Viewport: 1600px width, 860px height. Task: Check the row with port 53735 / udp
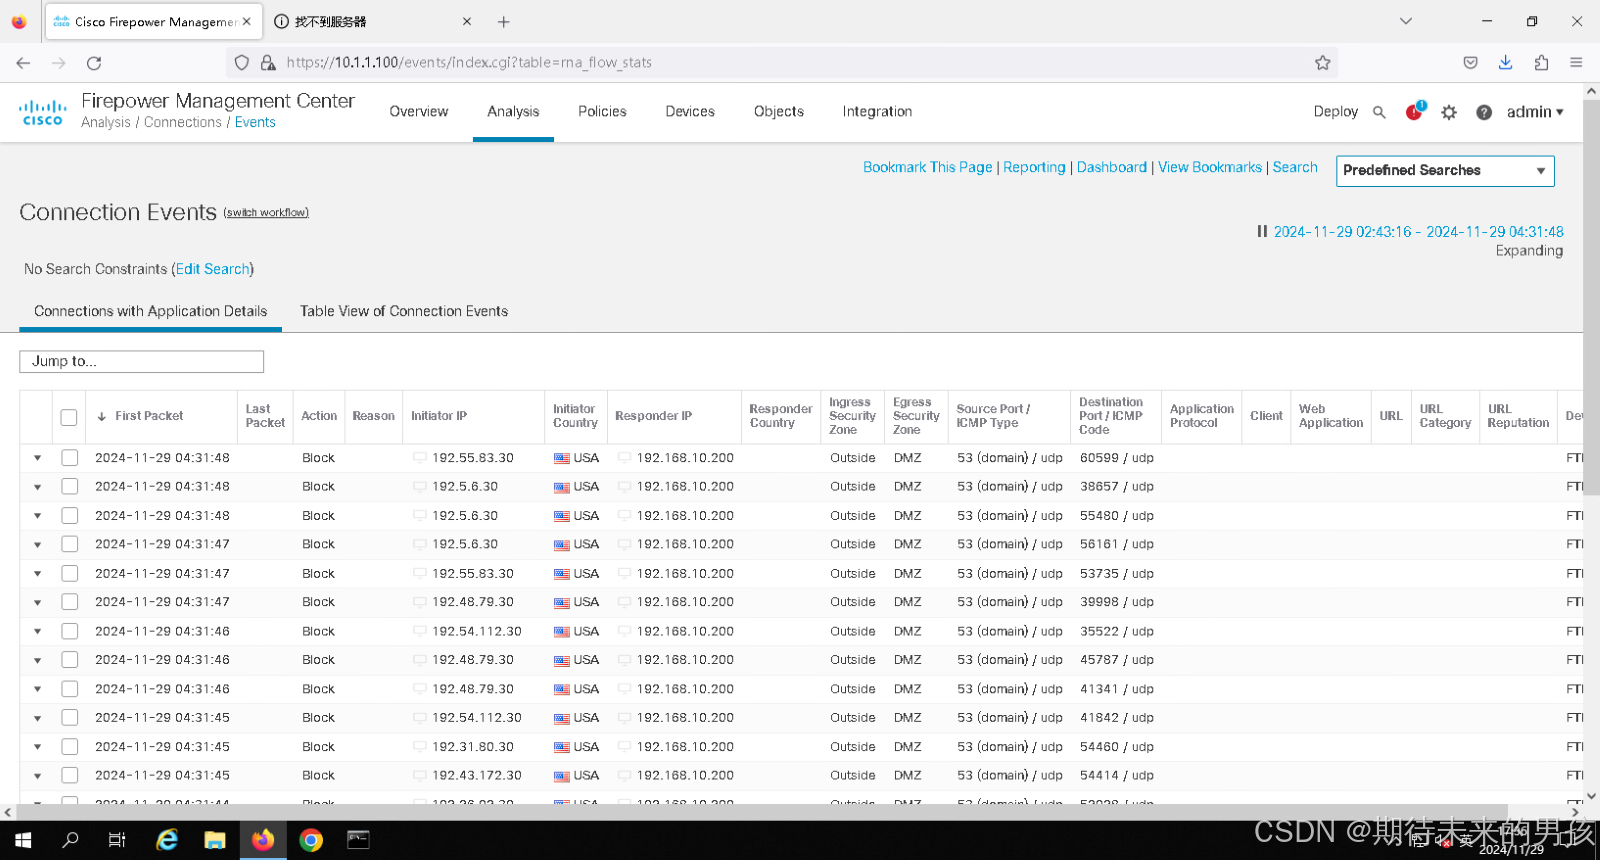[x=69, y=573]
